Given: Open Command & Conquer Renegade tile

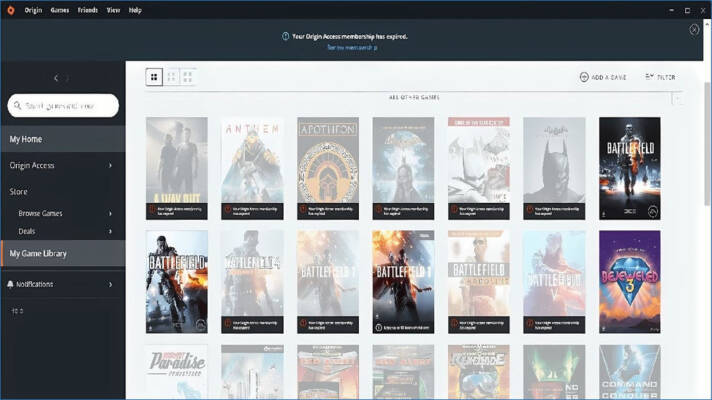Looking at the screenshot, I should tap(479, 372).
